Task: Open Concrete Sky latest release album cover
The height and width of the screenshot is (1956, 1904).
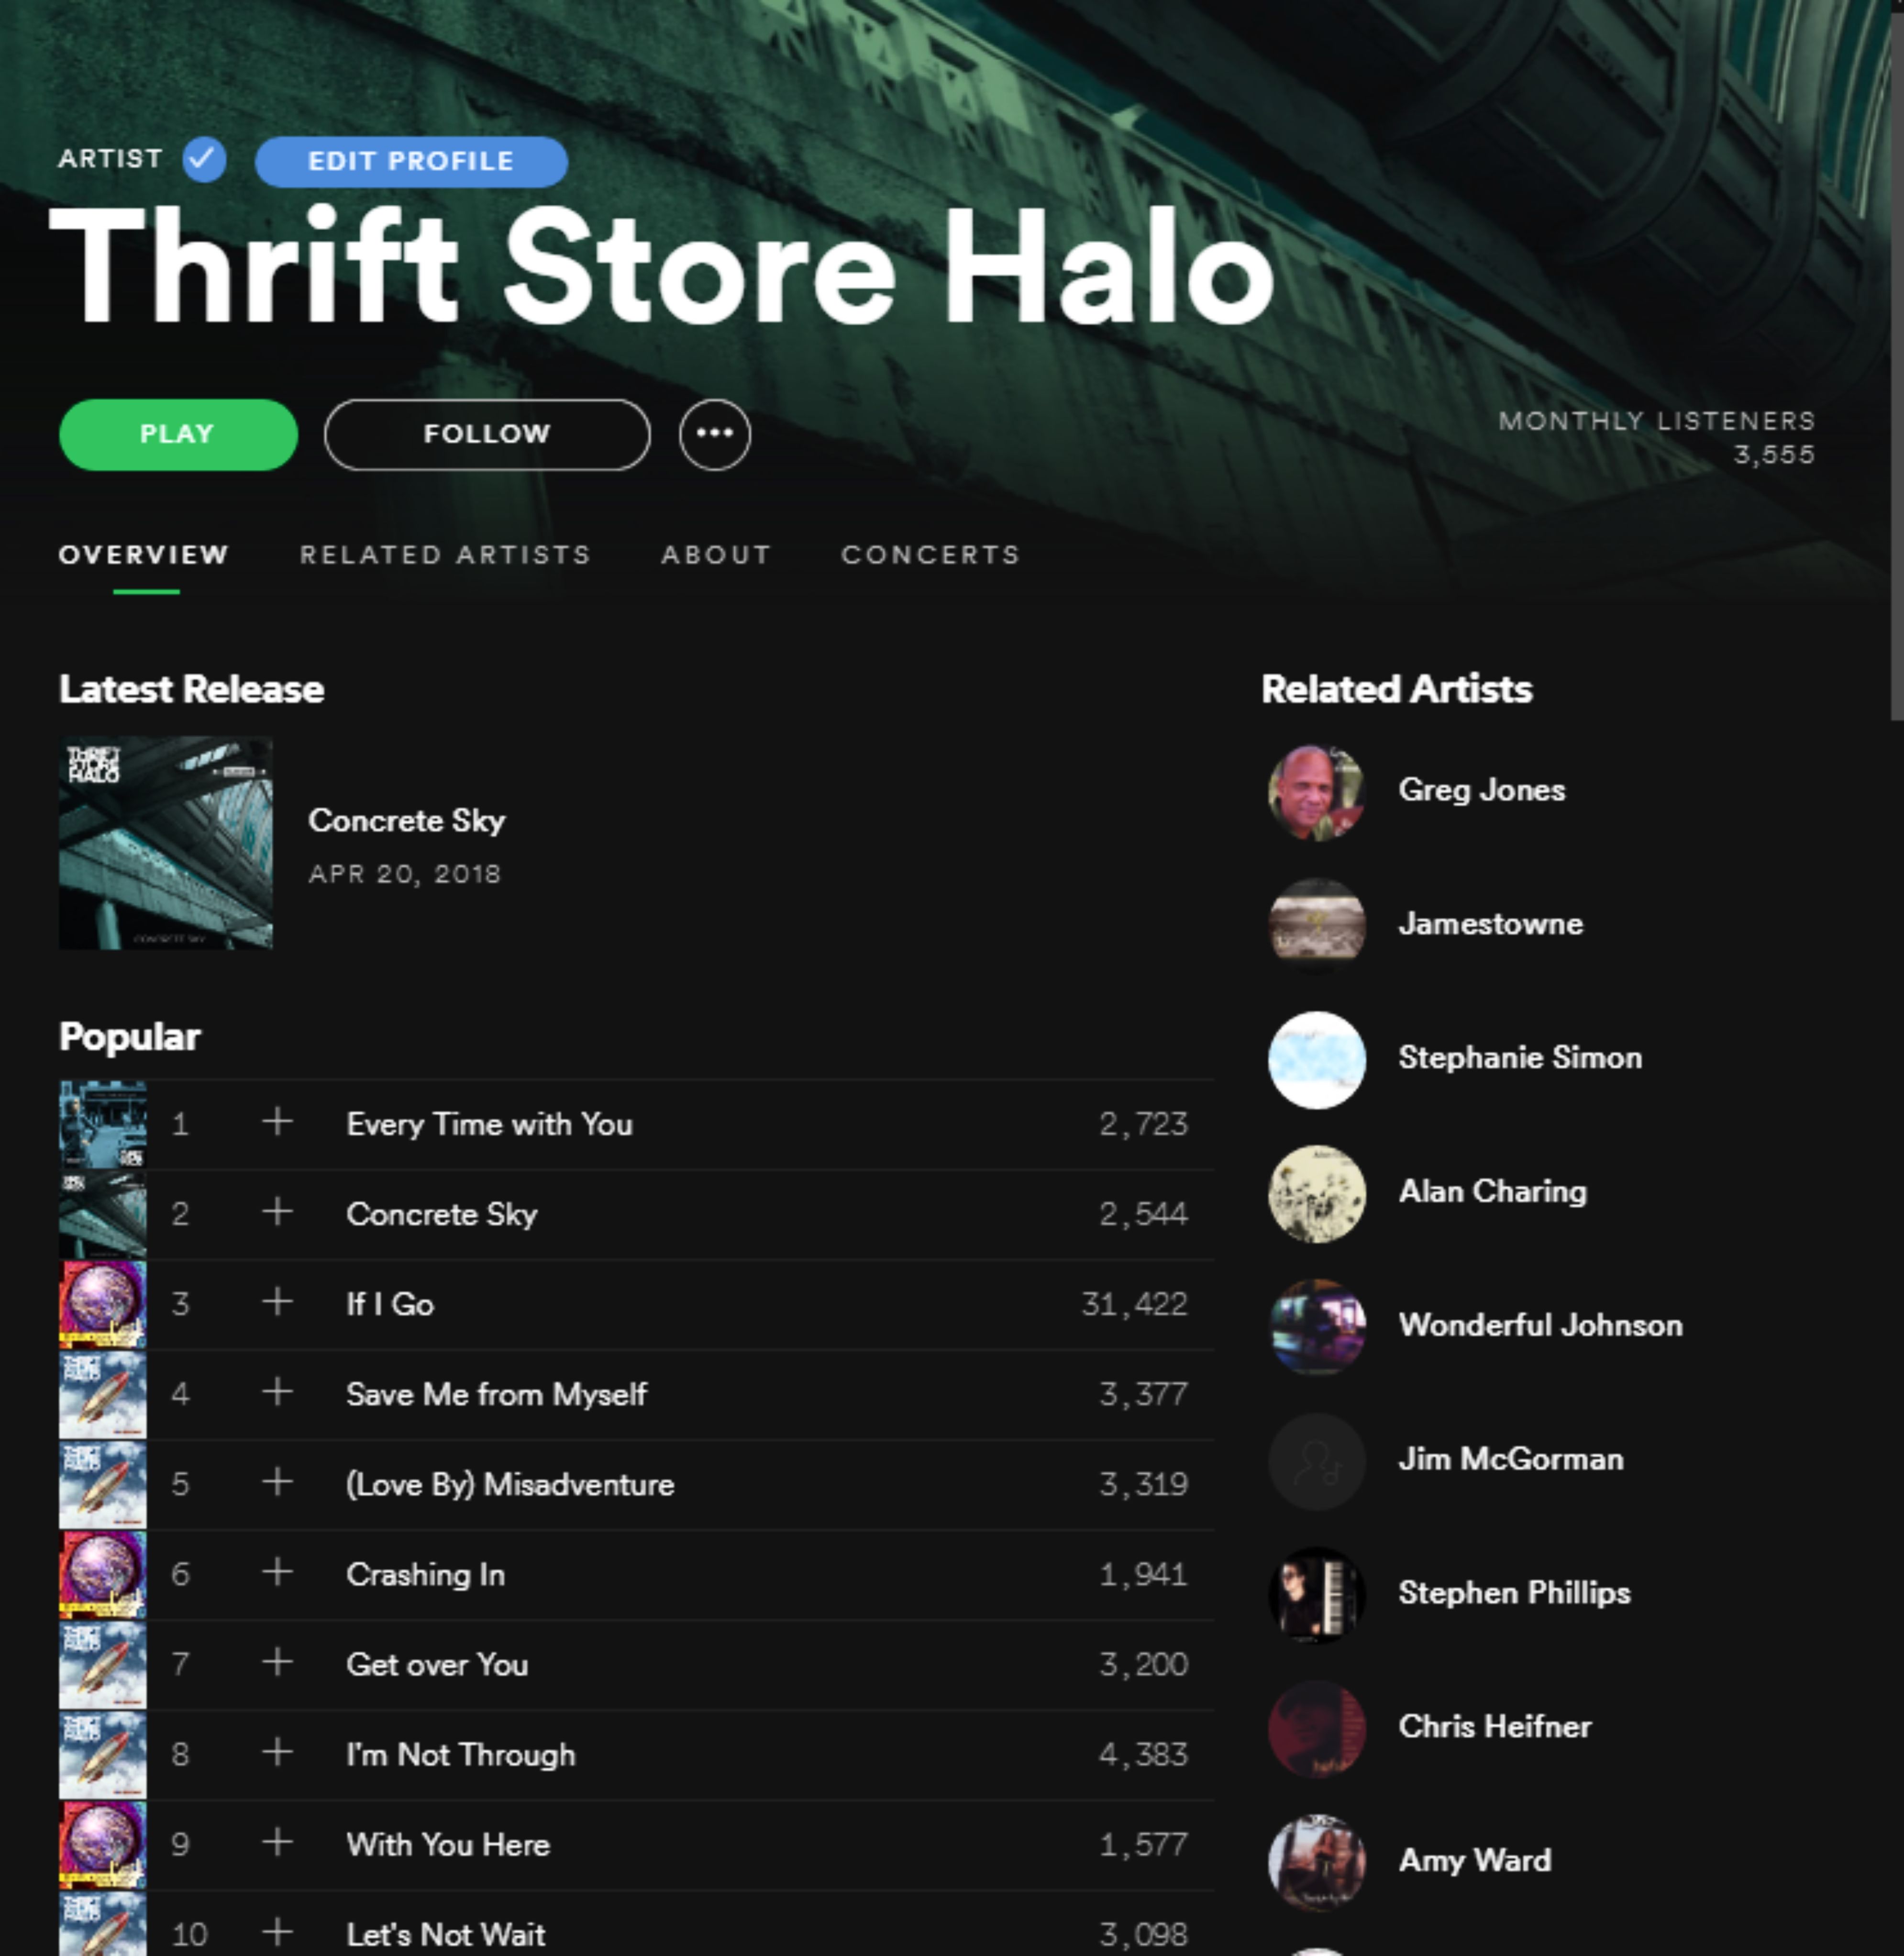Action: (166, 843)
